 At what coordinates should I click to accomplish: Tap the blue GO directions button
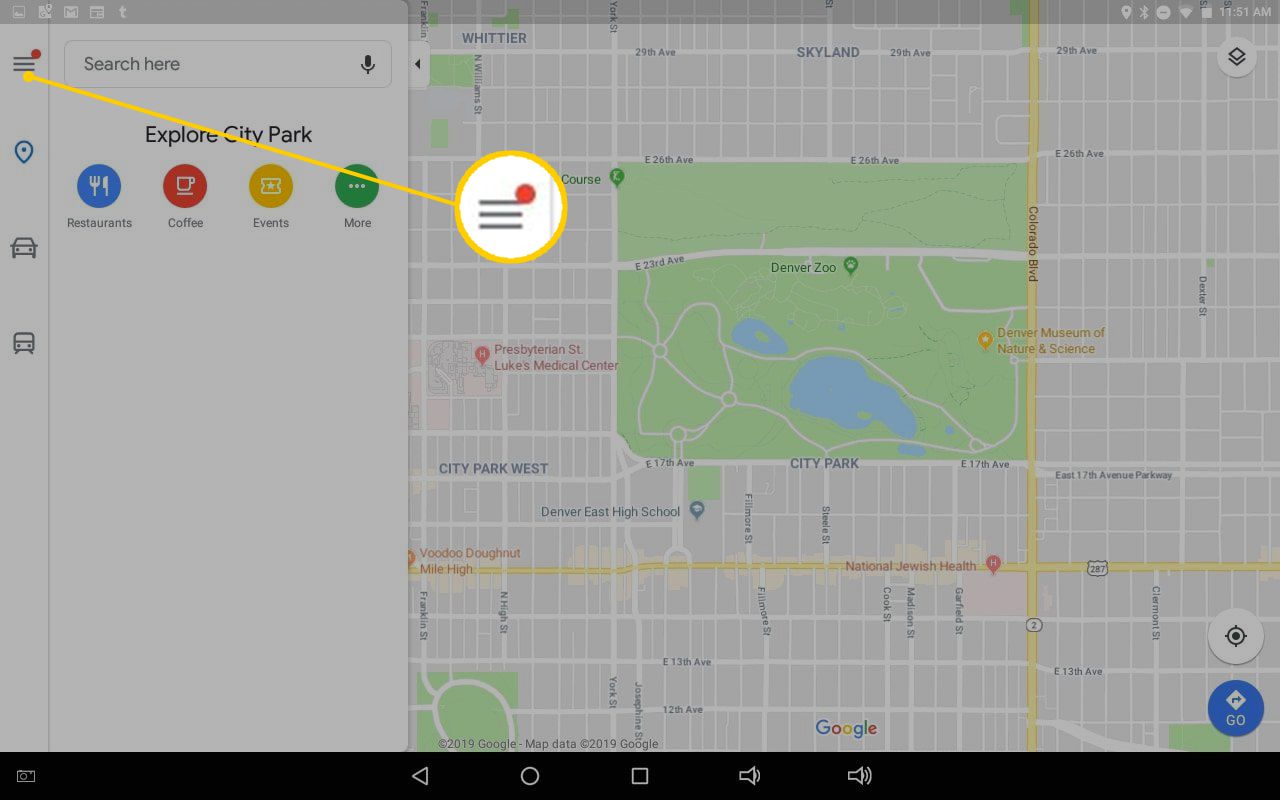pyautogui.click(x=1236, y=708)
